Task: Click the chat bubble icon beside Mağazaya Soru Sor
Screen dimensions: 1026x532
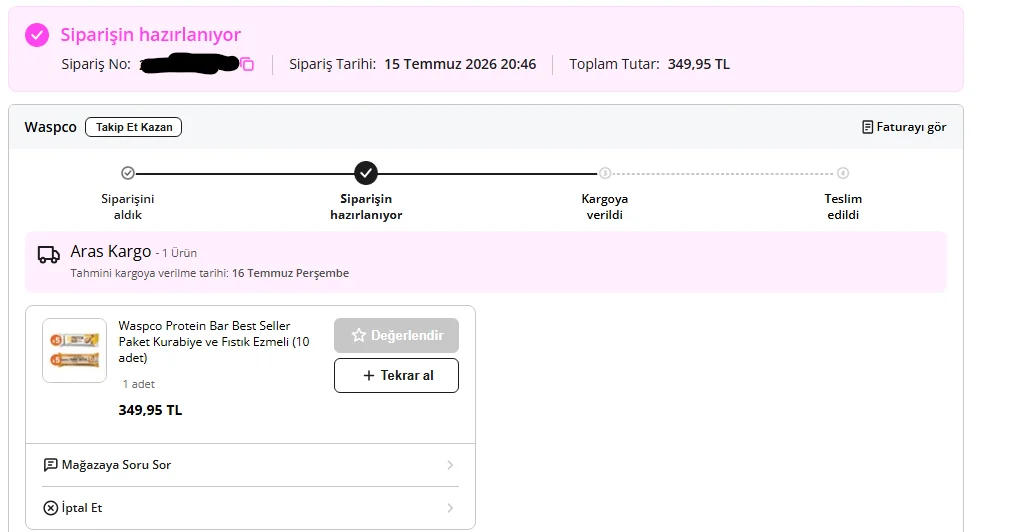Action: (x=50, y=465)
